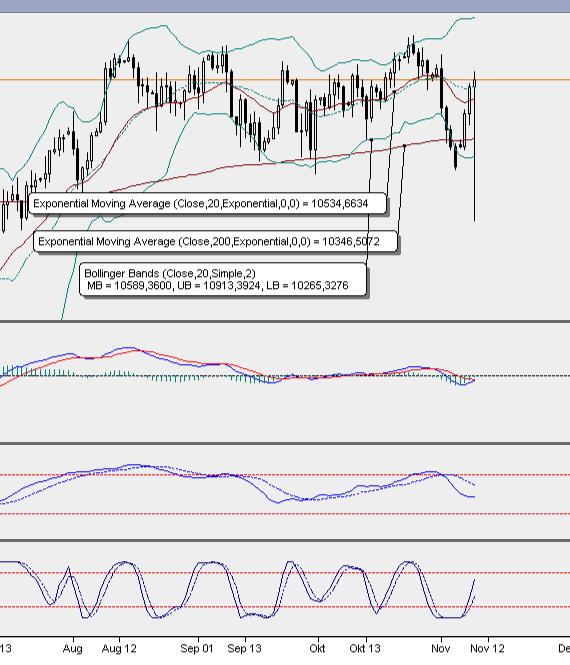The width and height of the screenshot is (570, 665).
Task: Click the 'Aug 12' date label on the axis
Action: click(x=119, y=648)
